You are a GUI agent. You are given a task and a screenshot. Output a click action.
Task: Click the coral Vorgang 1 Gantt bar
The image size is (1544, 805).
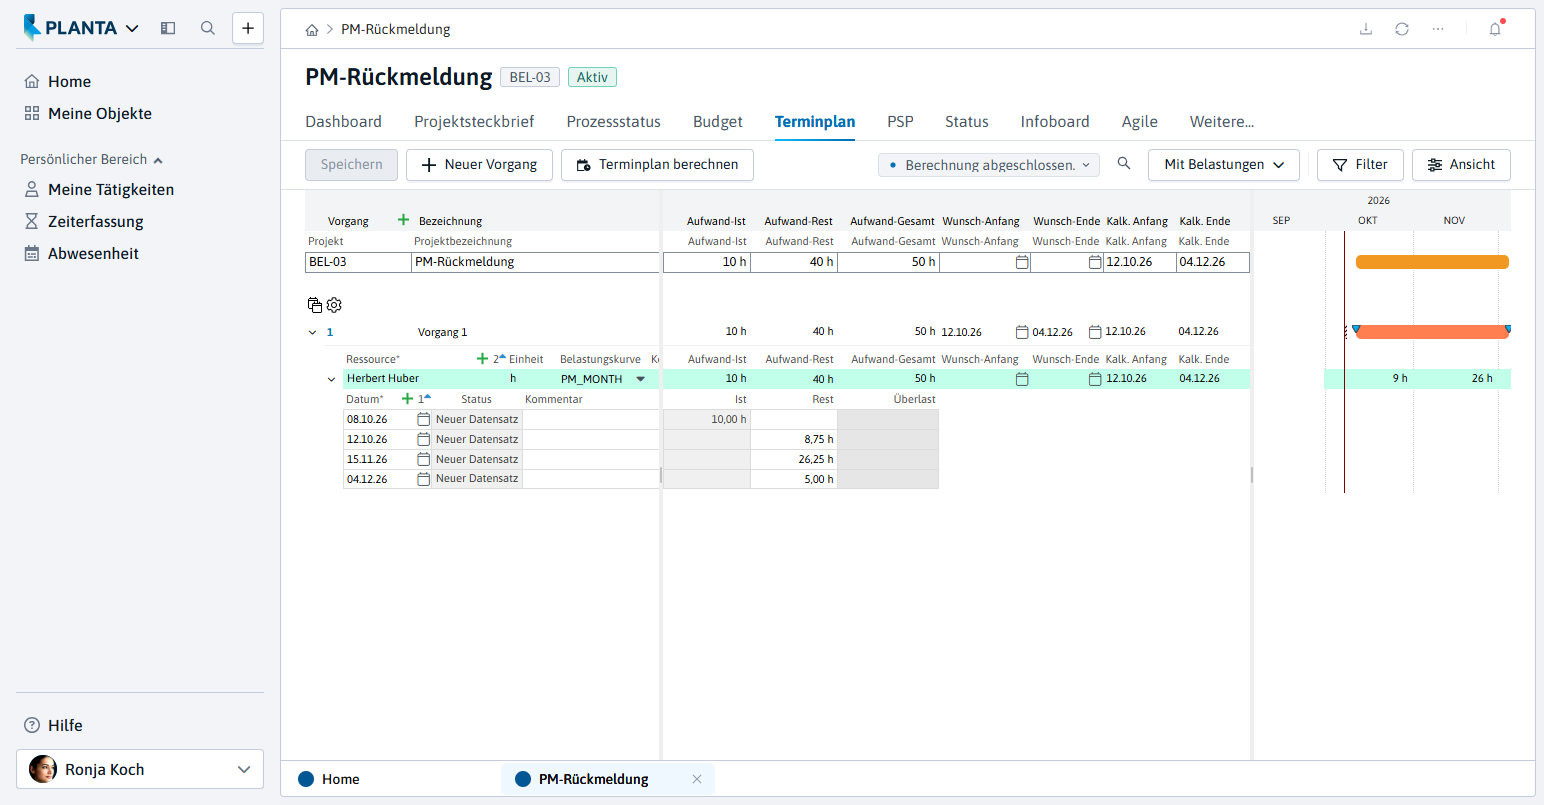(1432, 332)
